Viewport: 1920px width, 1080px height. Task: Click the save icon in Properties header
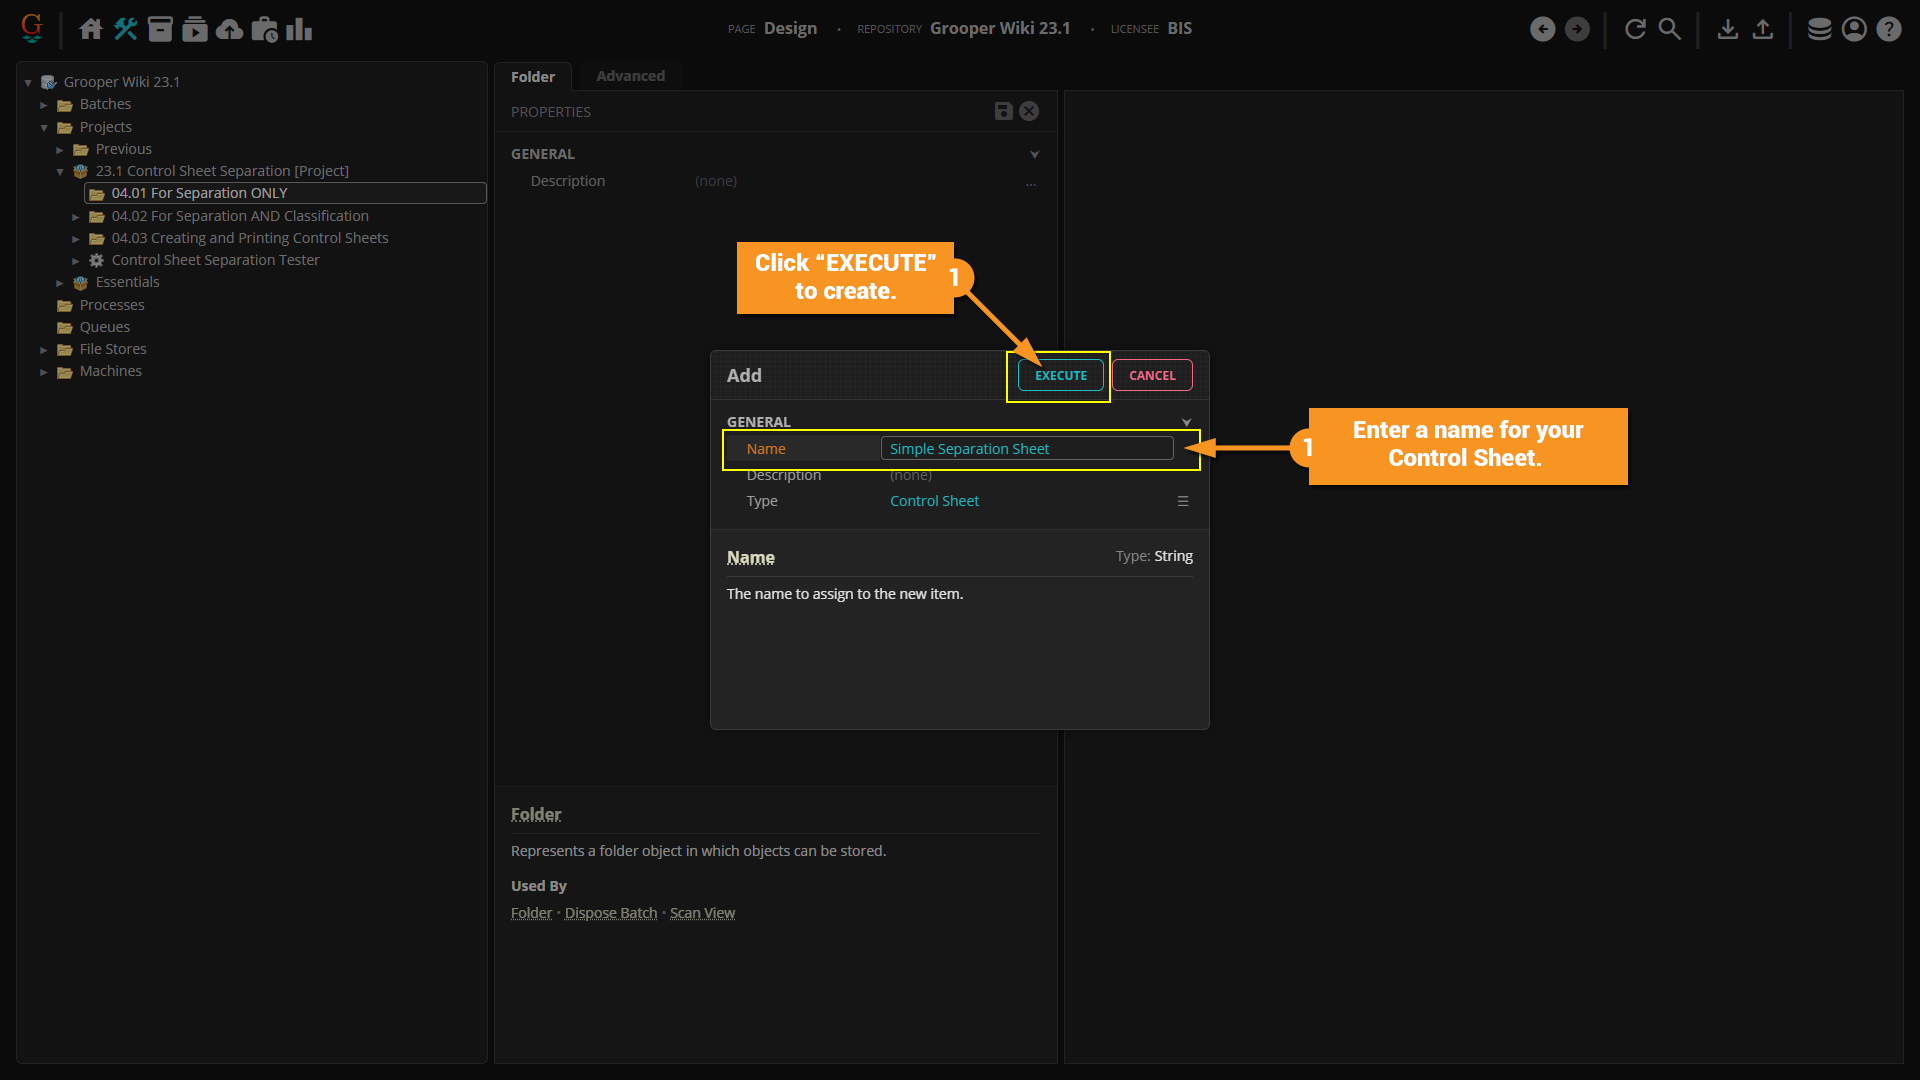(x=1003, y=111)
